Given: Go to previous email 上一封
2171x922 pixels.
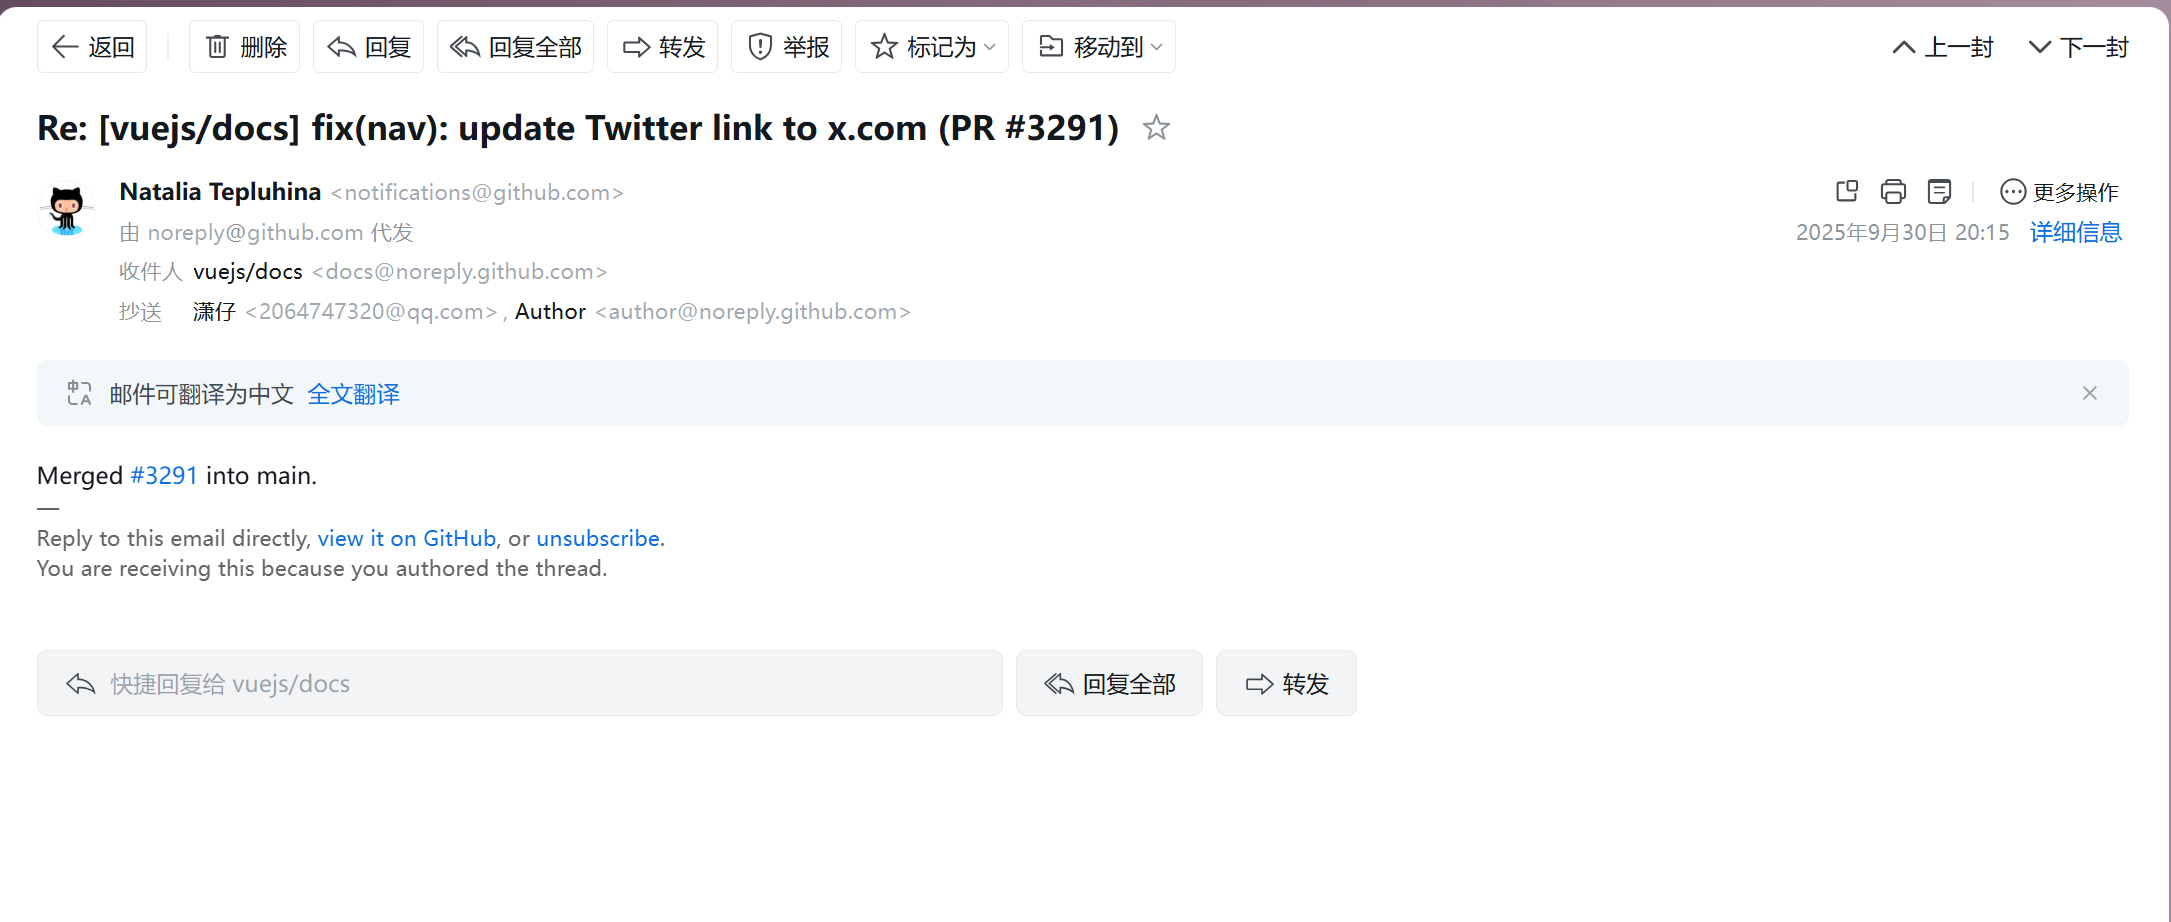Looking at the screenshot, I should coord(1943,47).
